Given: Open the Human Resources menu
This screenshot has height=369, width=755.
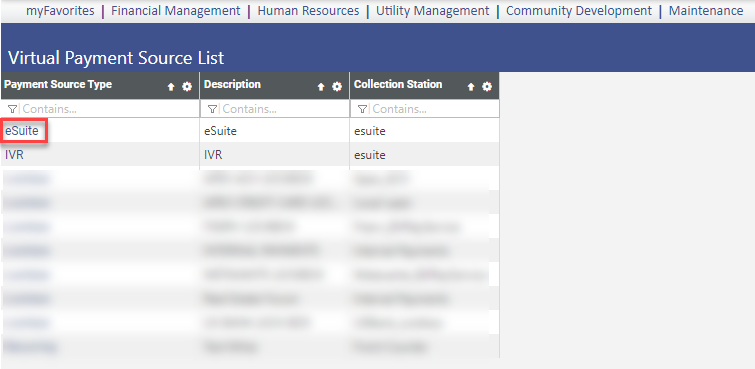Looking at the screenshot, I should tap(308, 11).
